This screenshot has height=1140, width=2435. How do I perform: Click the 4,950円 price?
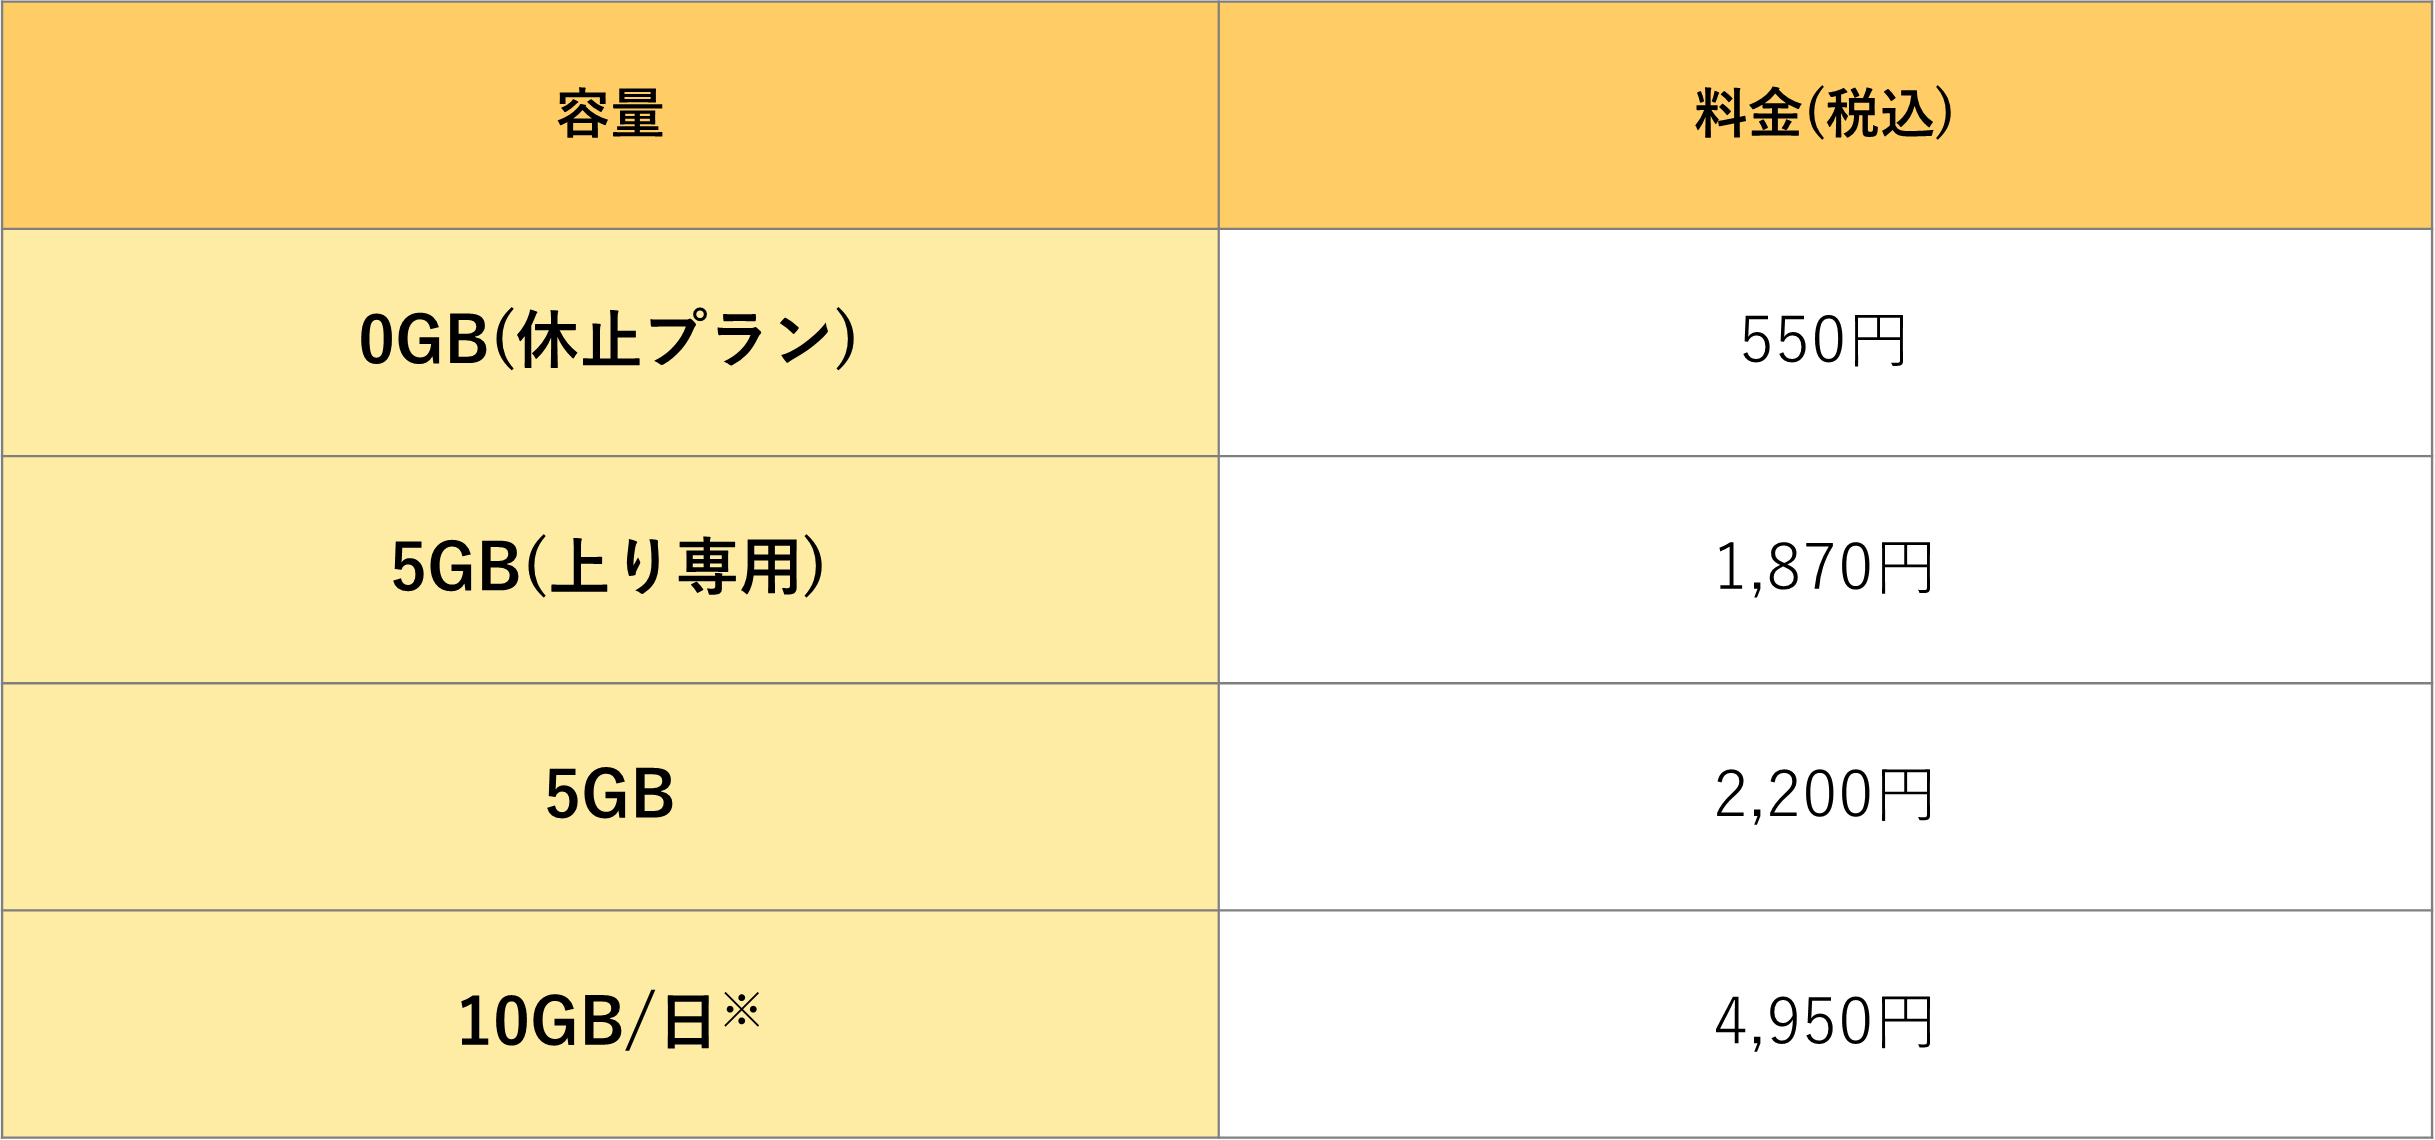(x=1823, y=1022)
